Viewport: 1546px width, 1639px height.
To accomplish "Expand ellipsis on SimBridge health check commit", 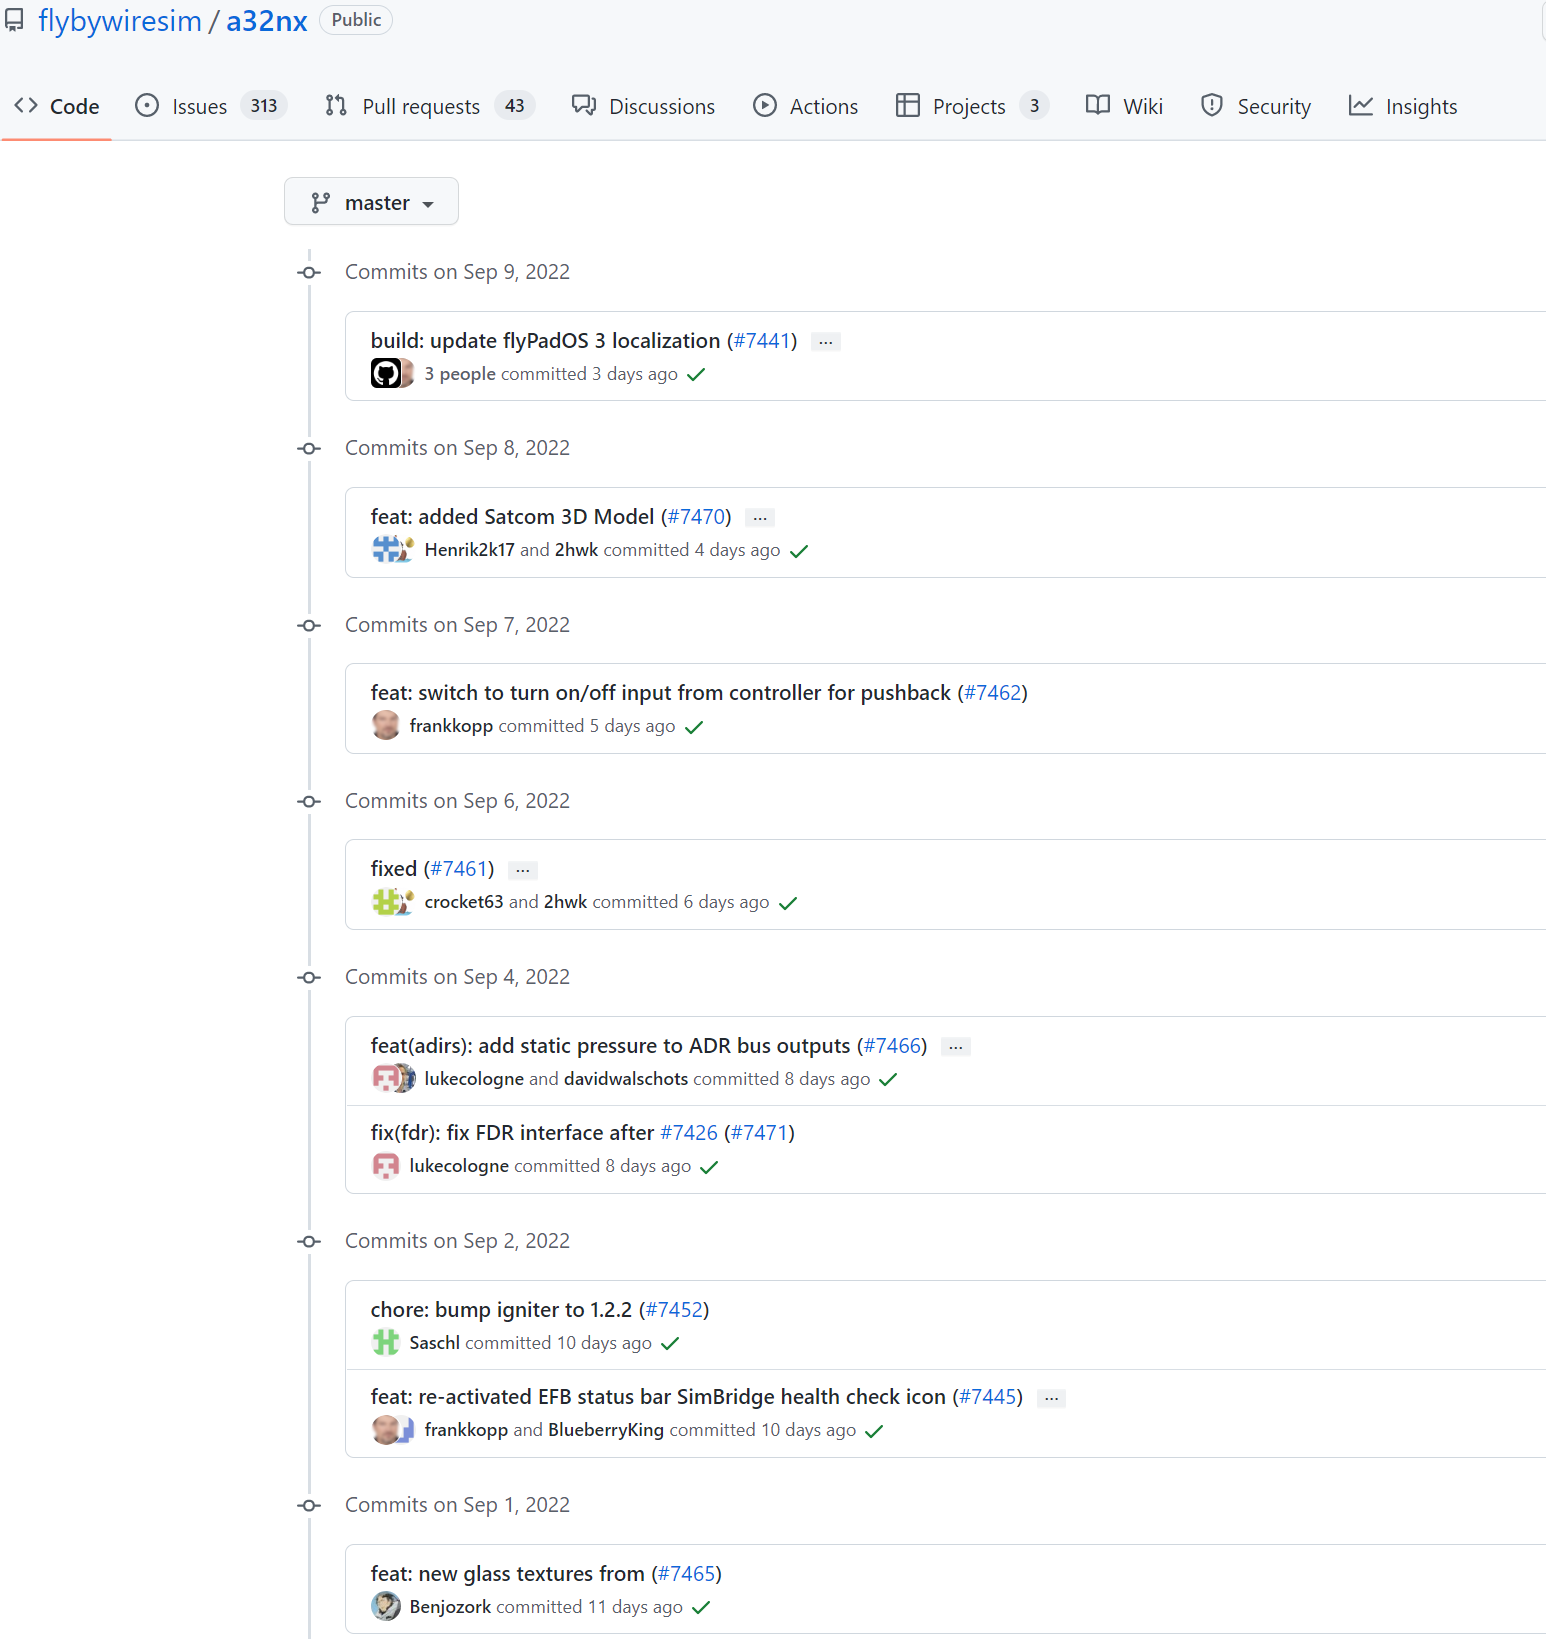I will click(x=1051, y=1398).
